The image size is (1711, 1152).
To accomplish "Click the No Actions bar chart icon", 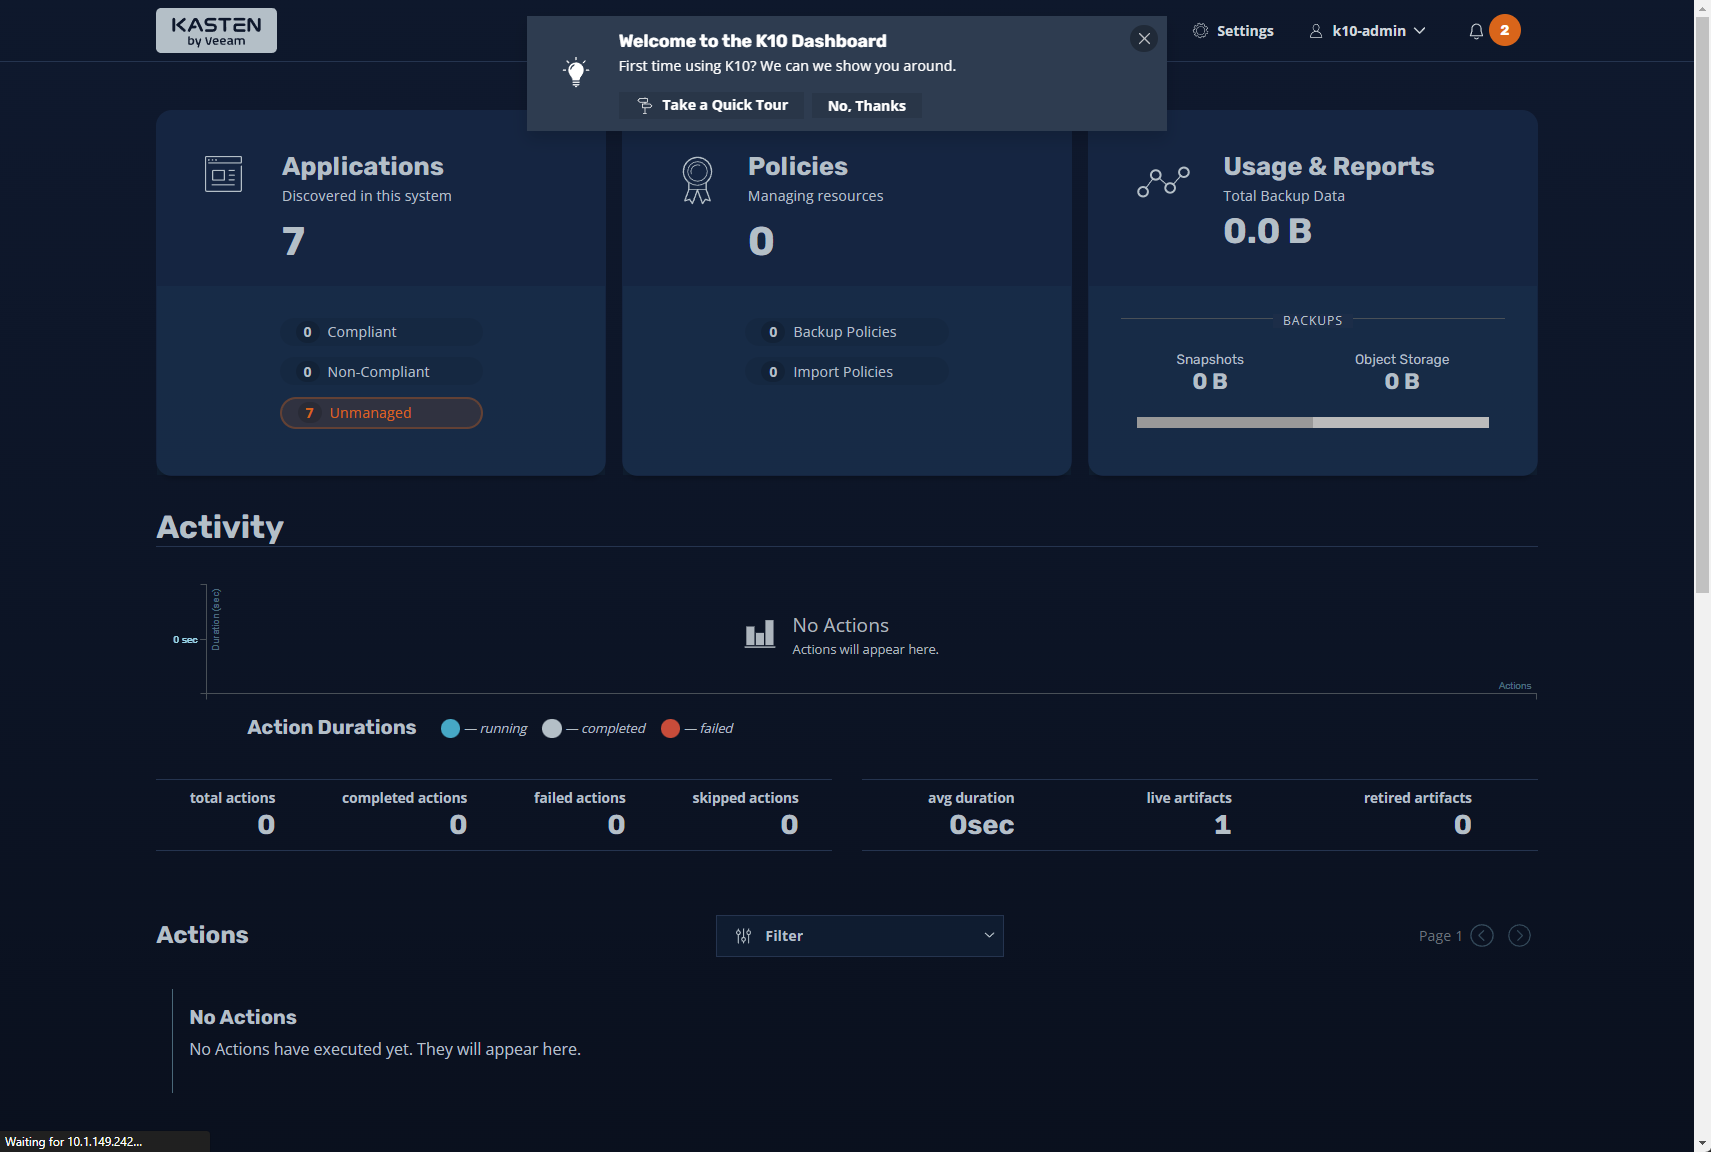I will coord(760,634).
